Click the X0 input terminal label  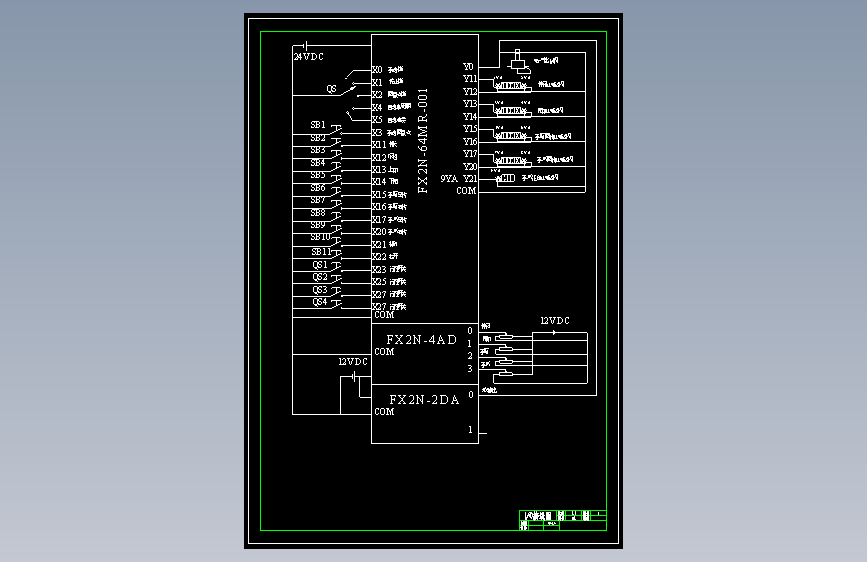[x=377, y=70]
